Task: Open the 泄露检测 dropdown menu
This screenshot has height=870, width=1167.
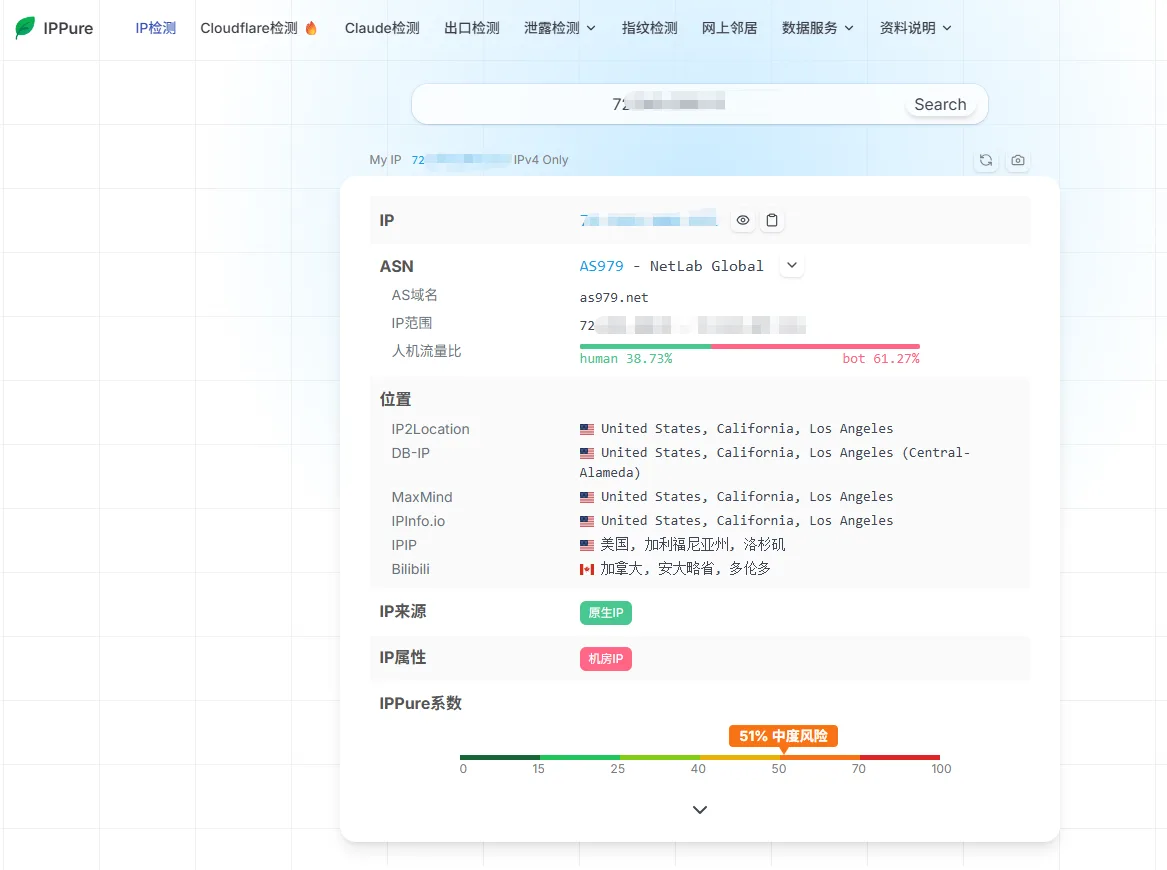Action: (x=559, y=28)
